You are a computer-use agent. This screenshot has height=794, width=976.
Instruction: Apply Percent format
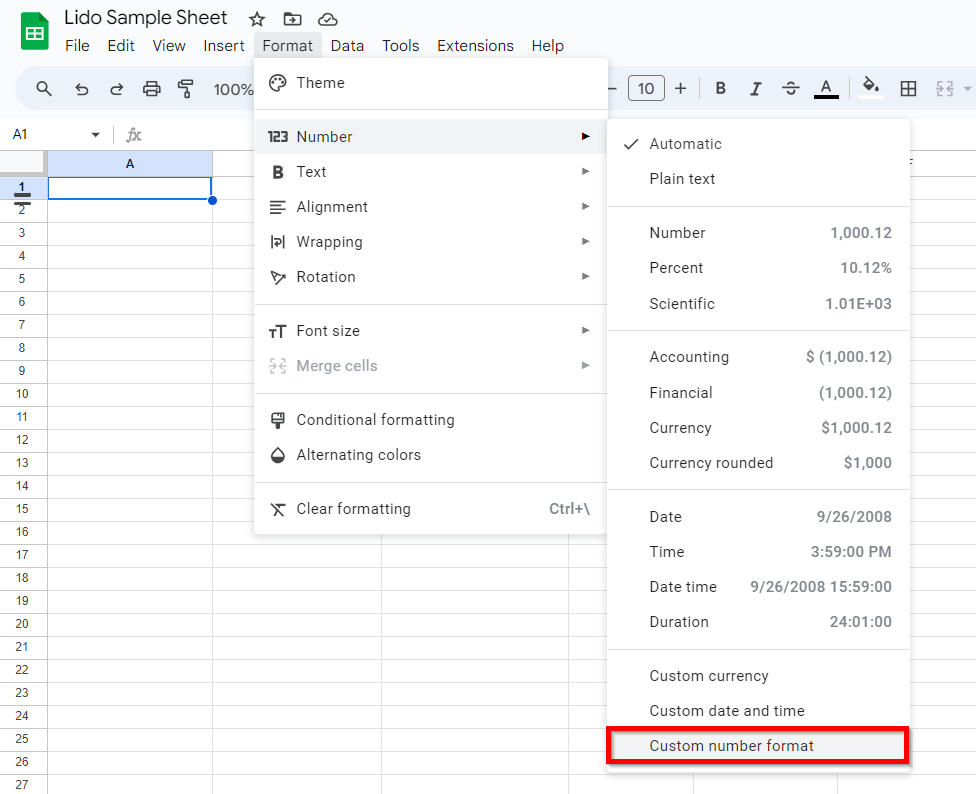pyautogui.click(x=758, y=268)
